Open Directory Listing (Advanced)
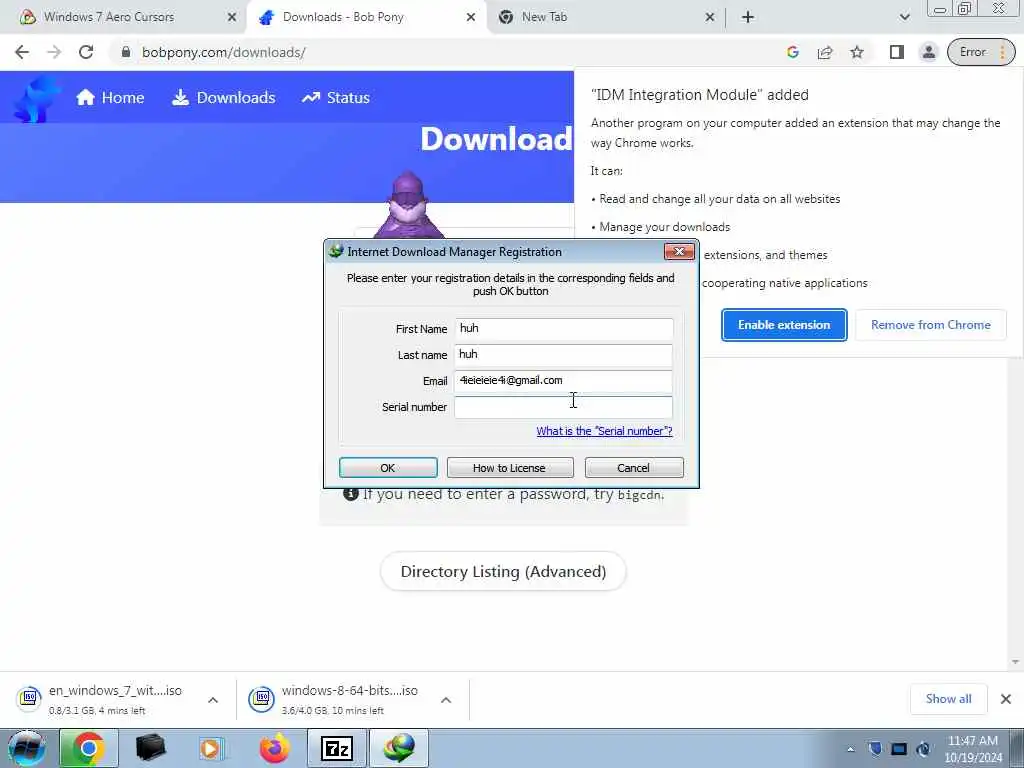The width and height of the screenshot is (1024, 768). (503, 571)
